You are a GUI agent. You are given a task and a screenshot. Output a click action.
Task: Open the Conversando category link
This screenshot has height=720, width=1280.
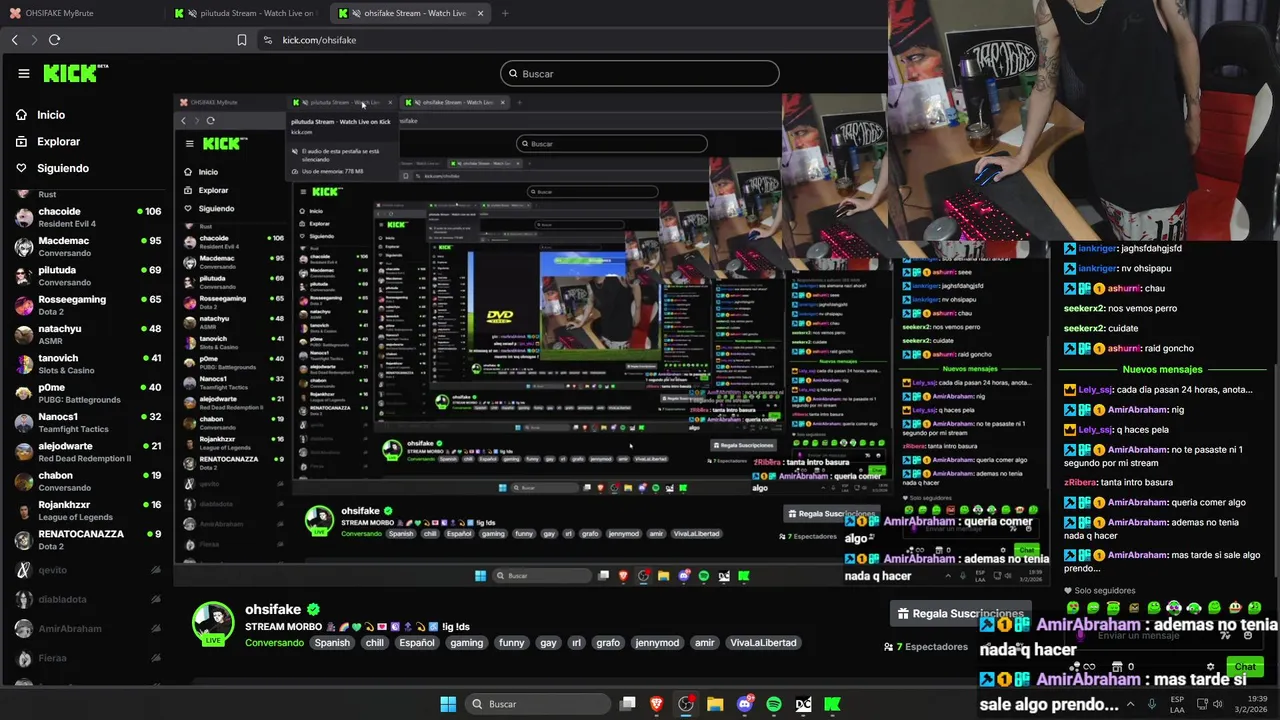pyautogui.click(x=274, y=643)
